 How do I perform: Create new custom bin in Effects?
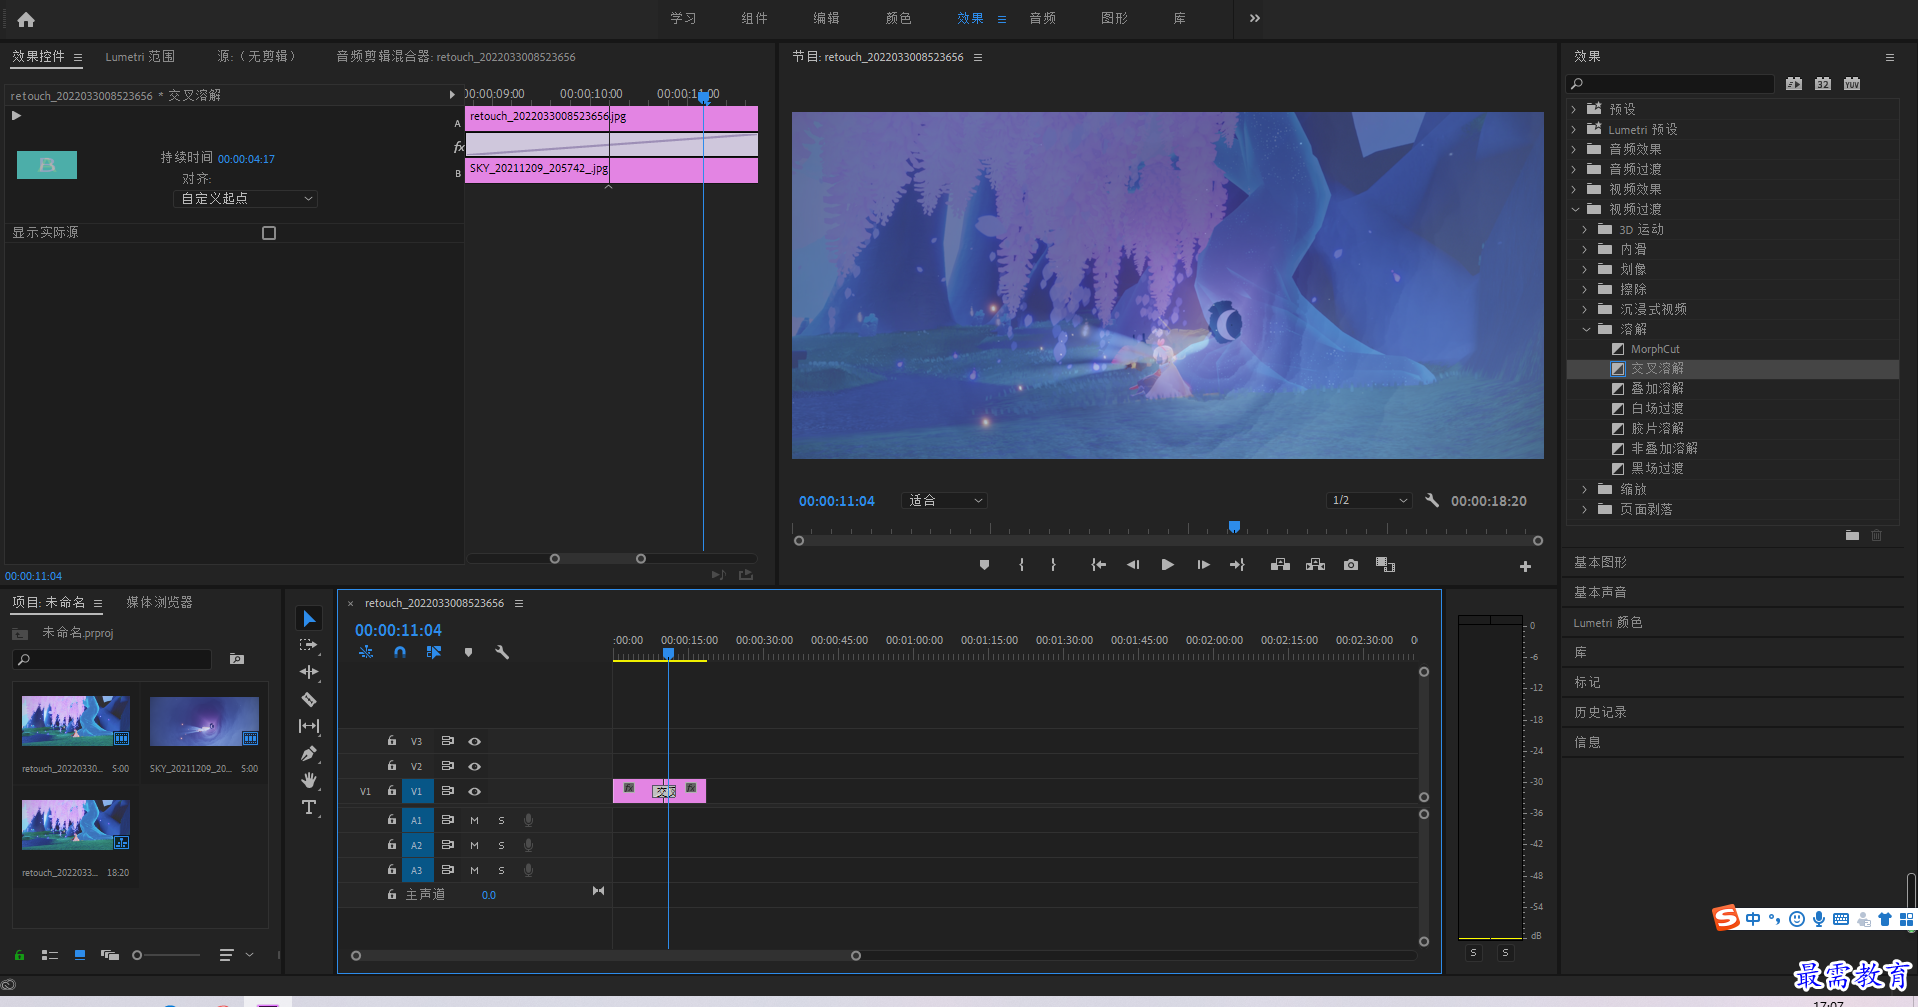point(1852,536)
